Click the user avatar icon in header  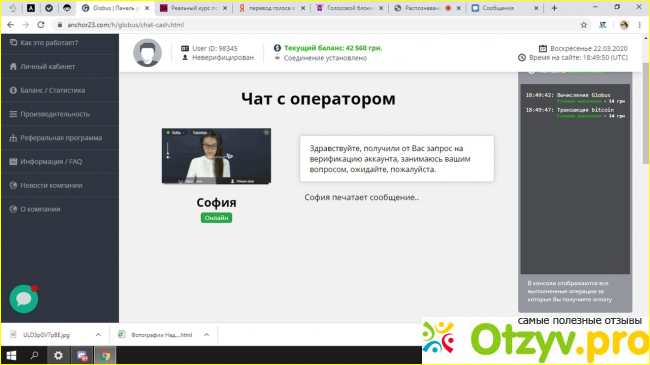(147, 53)
